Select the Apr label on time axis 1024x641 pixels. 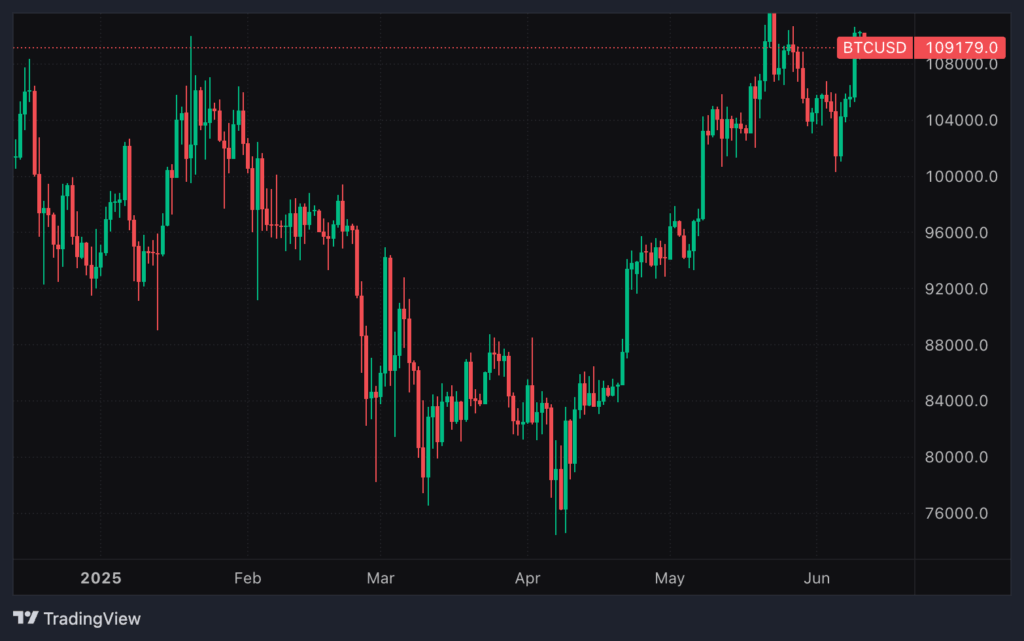coord(526,578)
